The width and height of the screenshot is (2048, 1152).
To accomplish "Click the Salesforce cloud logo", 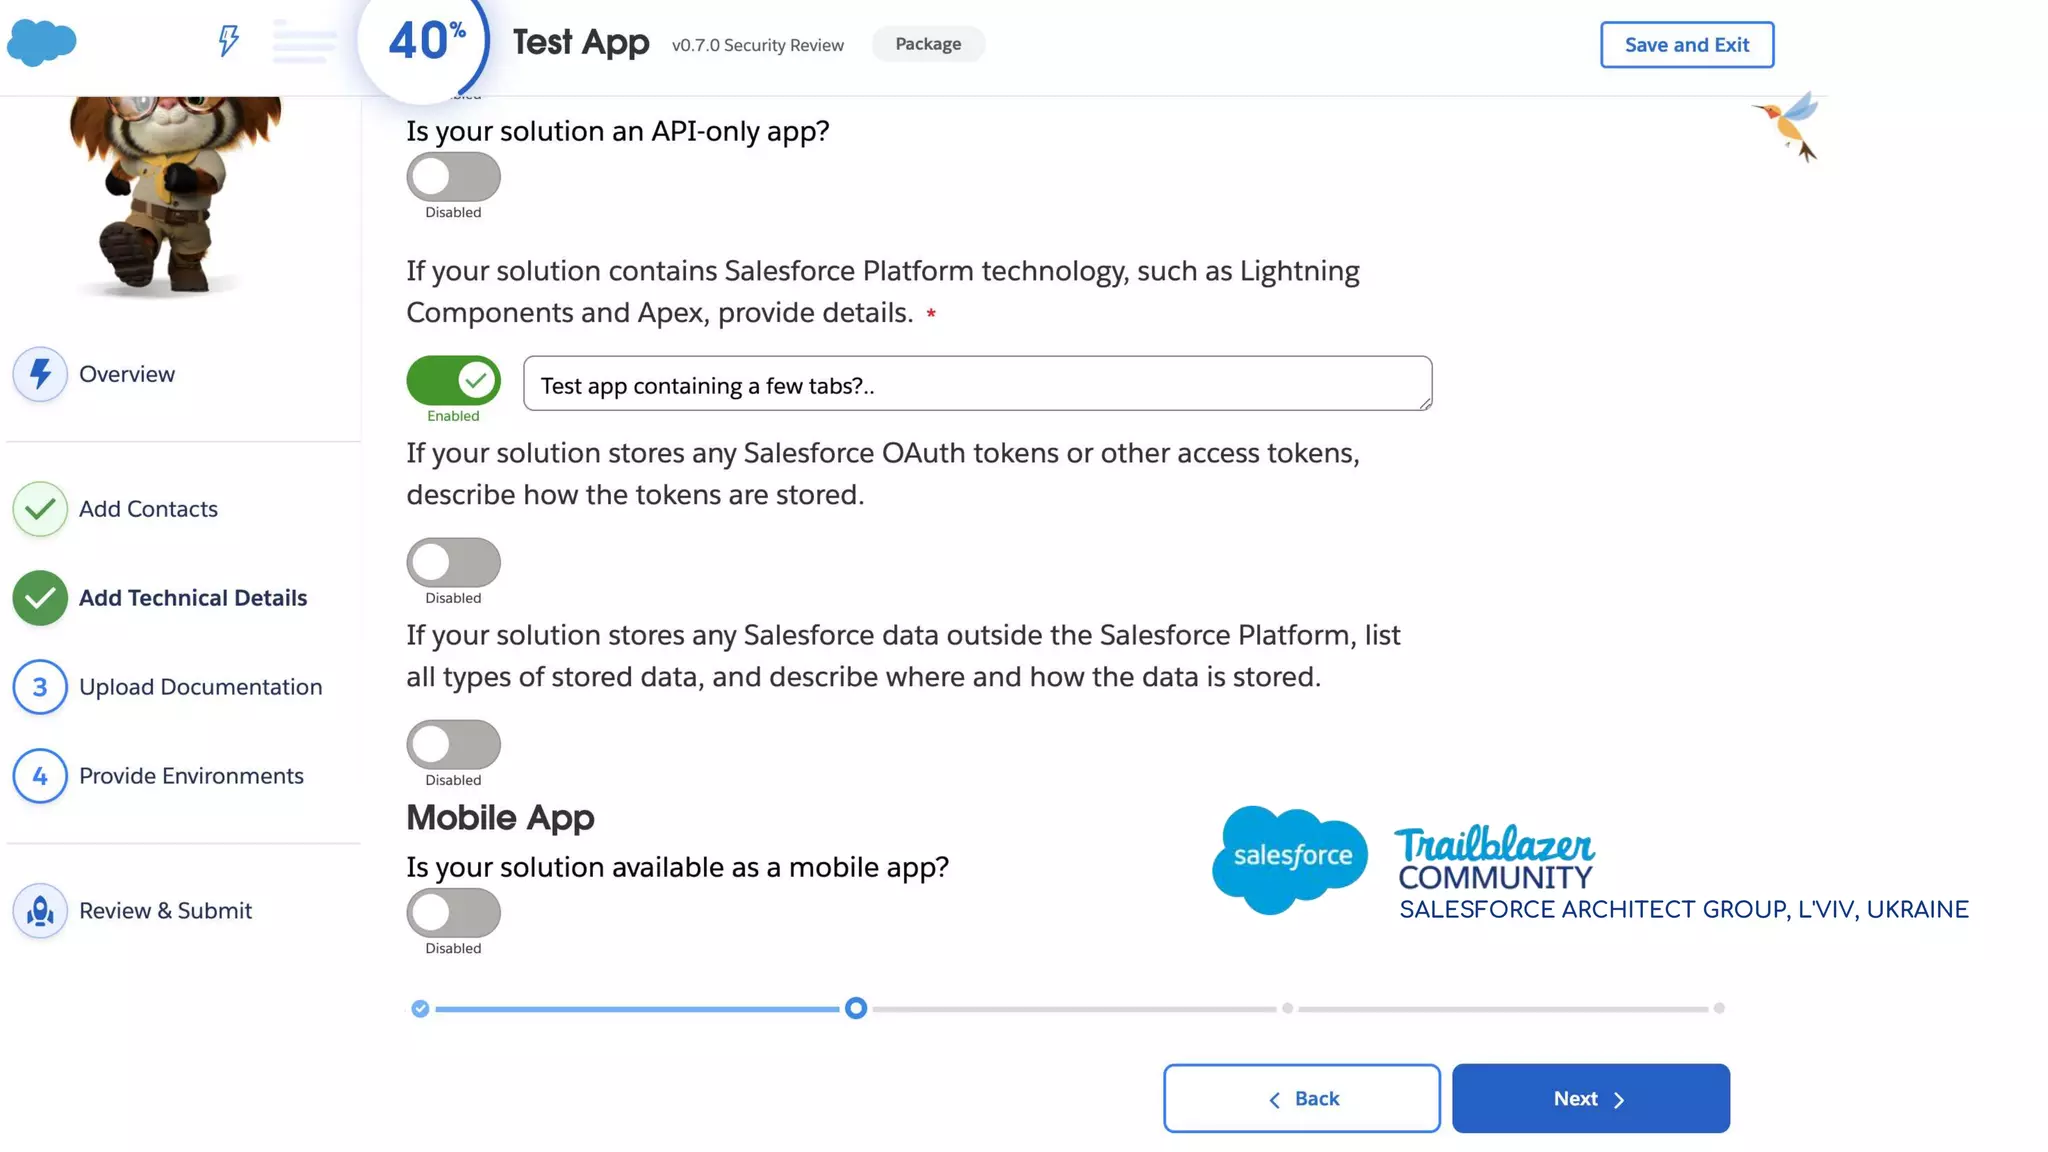I will [42, 43].
